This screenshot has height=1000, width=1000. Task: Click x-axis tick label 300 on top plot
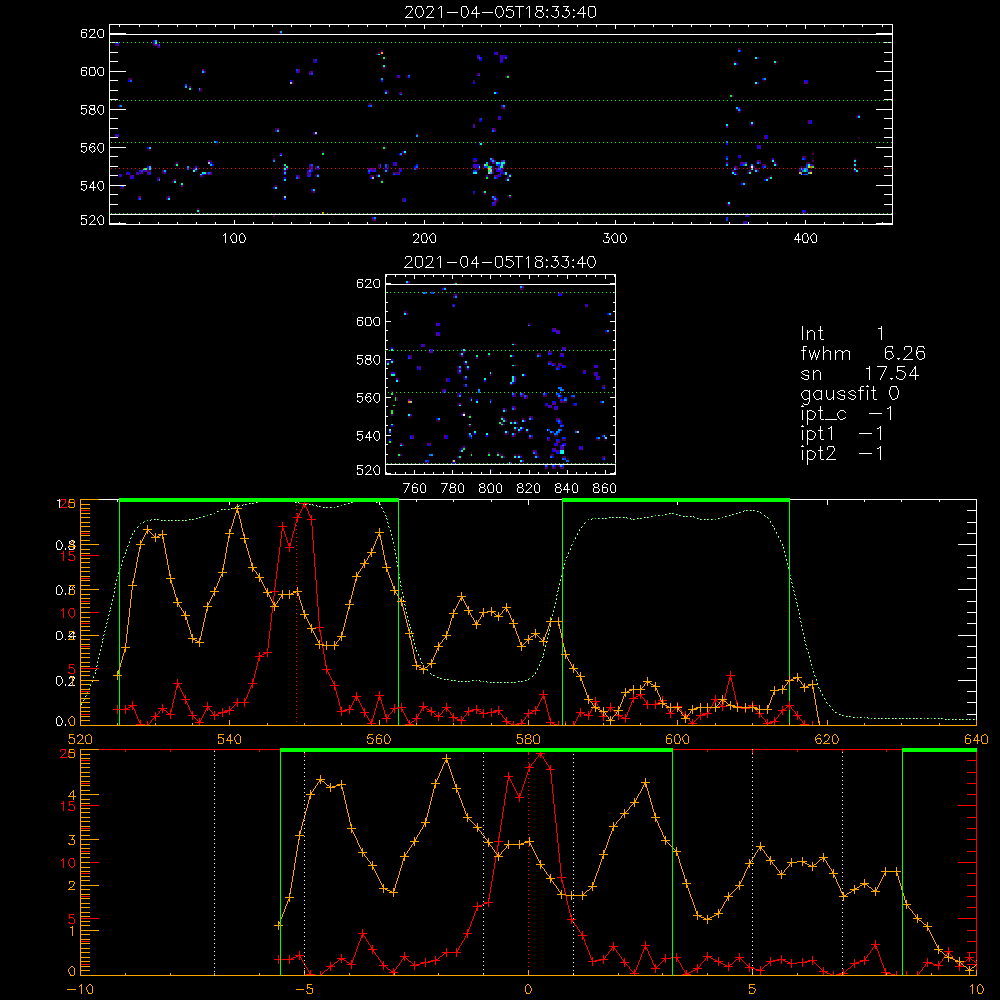[615, 239]
